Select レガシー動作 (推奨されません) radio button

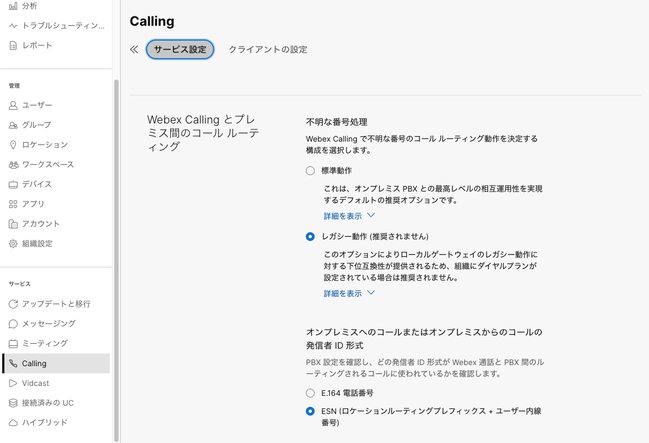coord(310,236)
